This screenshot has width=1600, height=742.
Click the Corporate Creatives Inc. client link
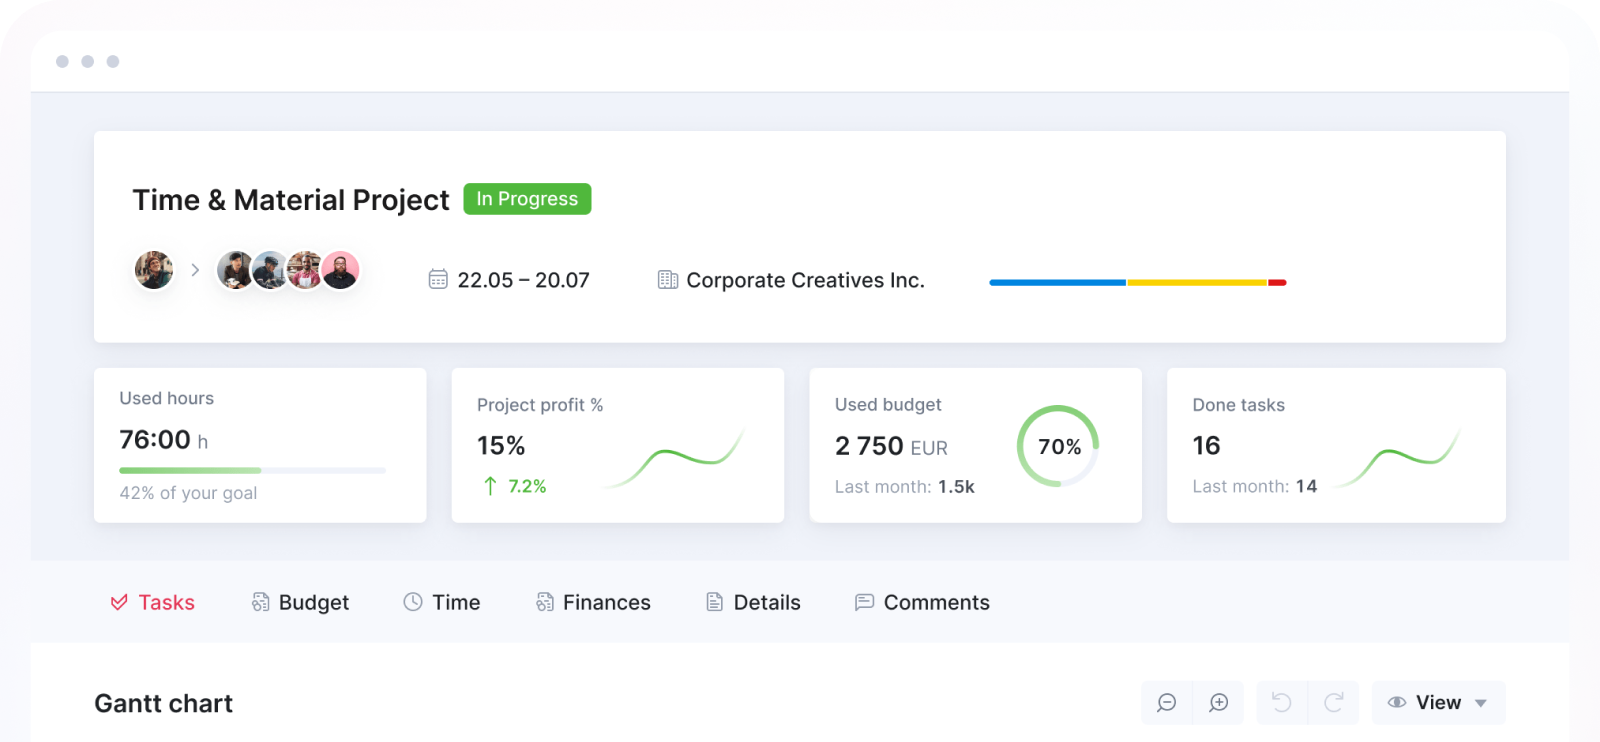coord(805,280)
